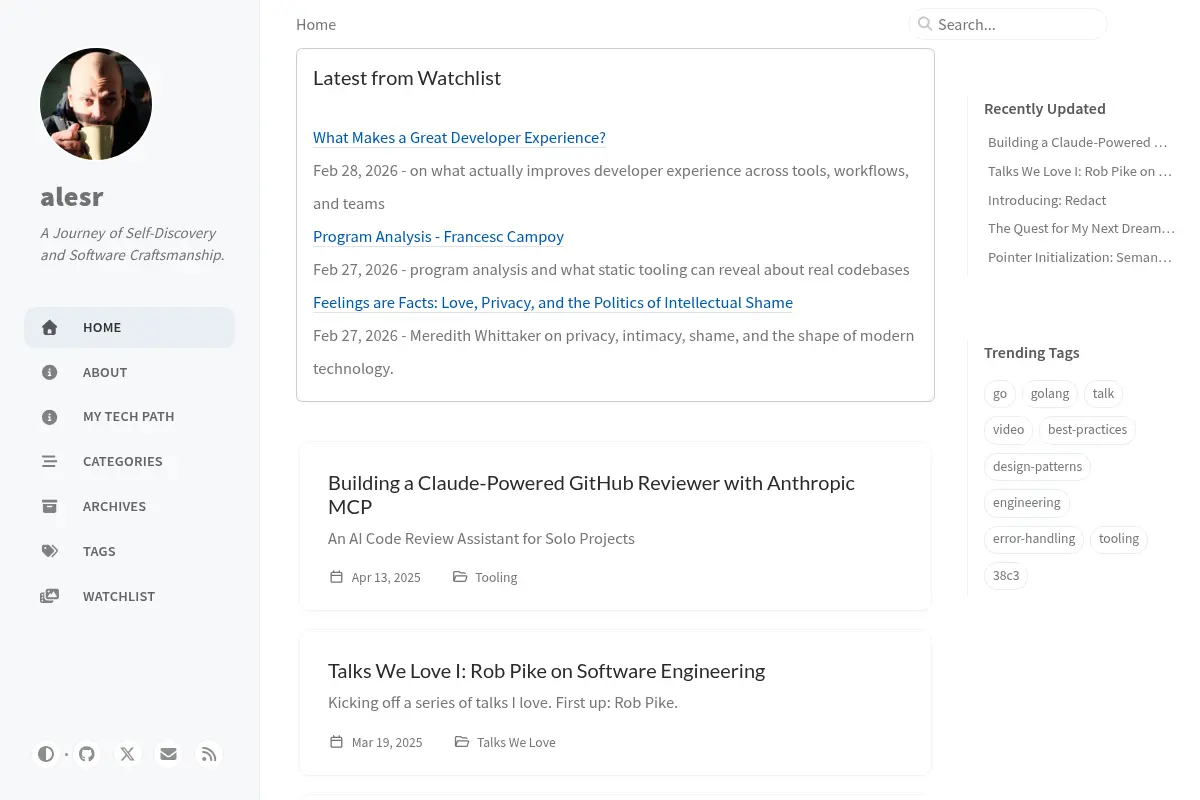Click the calendar icon beside Mar 19, 2025
This screenshot has width=1200, height=800.
pyautogui.click(x=336, y=742)
